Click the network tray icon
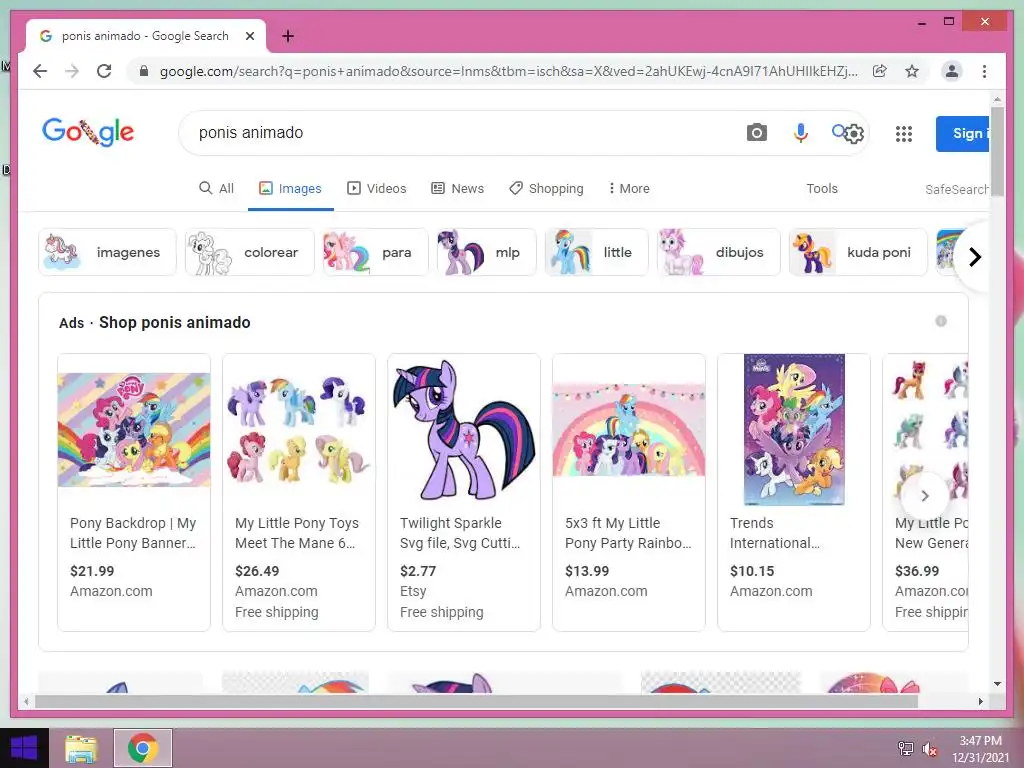The height and width of the screenshot is (768, 1024). [906, 749]
